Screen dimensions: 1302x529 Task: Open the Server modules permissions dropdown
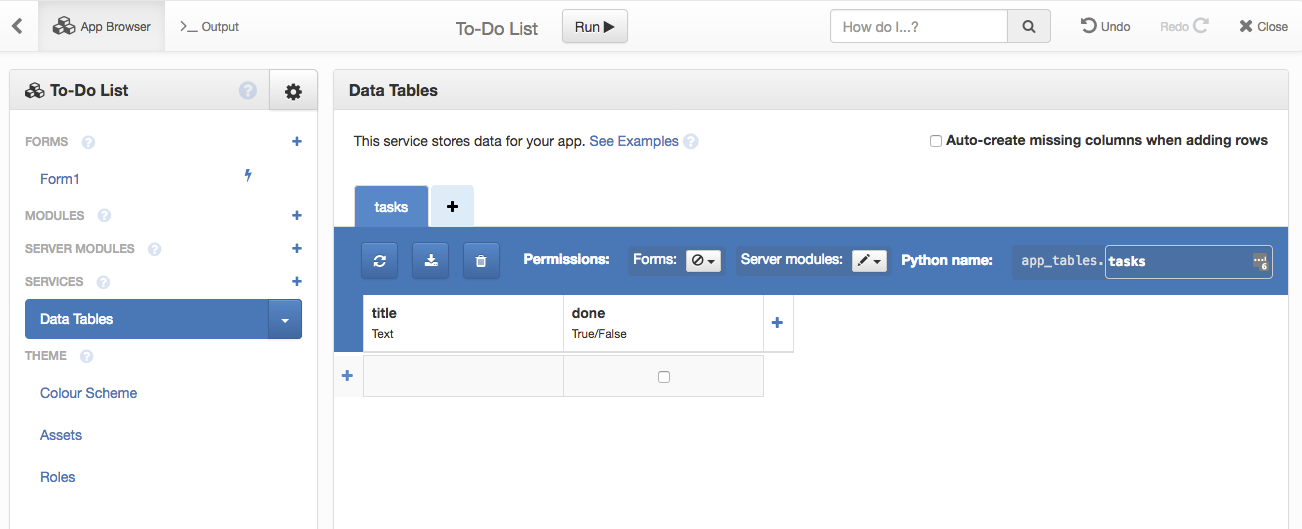coord(869,261)
